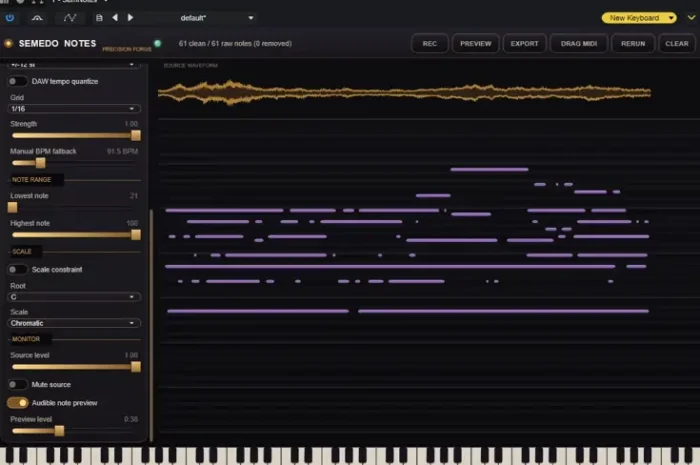This screenshot has width=700, height=465.
Task: Click the Source level slider
Action: [x=76, y=367]
